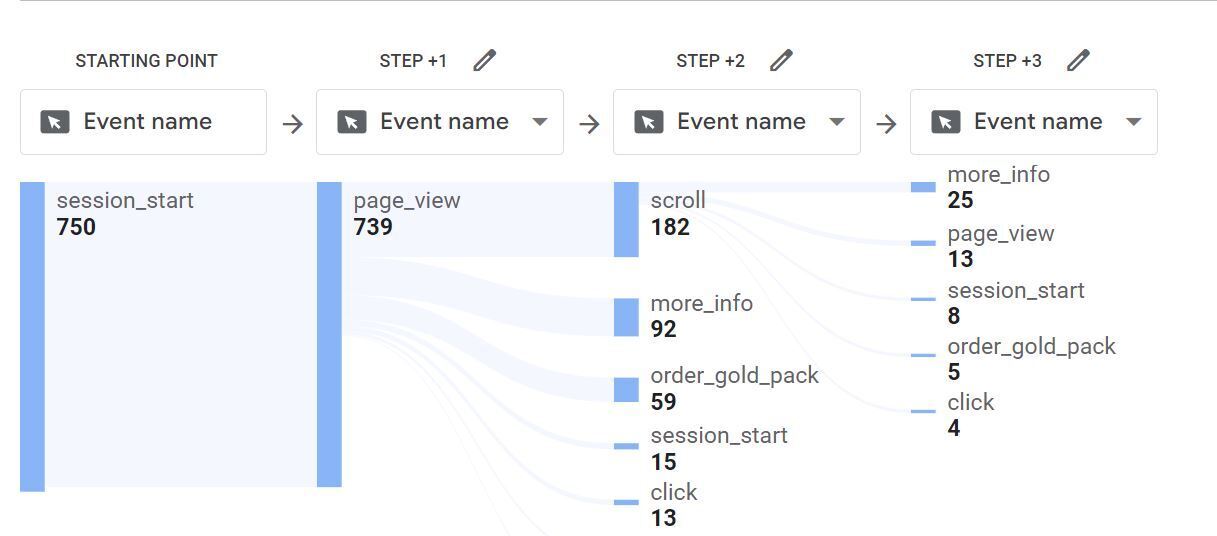
Task: Click the click 13 node in Step +2
Action: 626,502
